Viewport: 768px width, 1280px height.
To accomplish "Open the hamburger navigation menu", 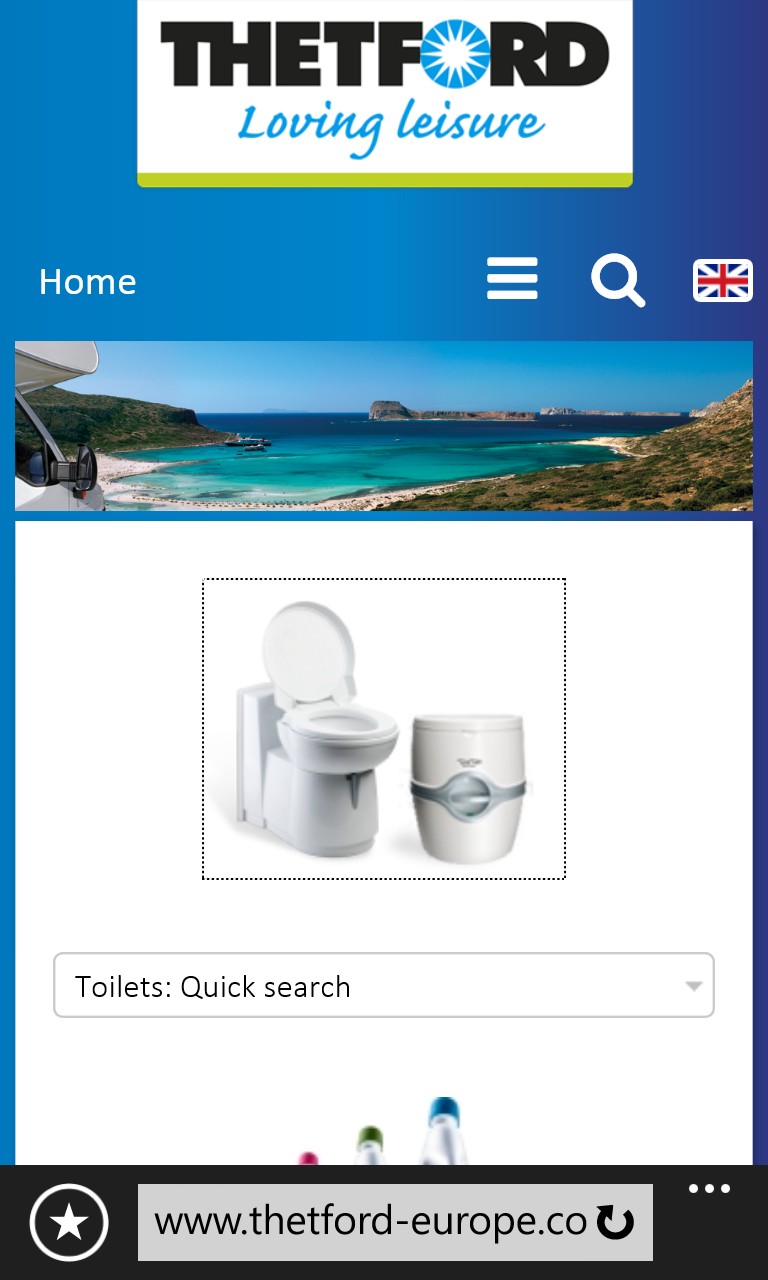I will [512, 279].
